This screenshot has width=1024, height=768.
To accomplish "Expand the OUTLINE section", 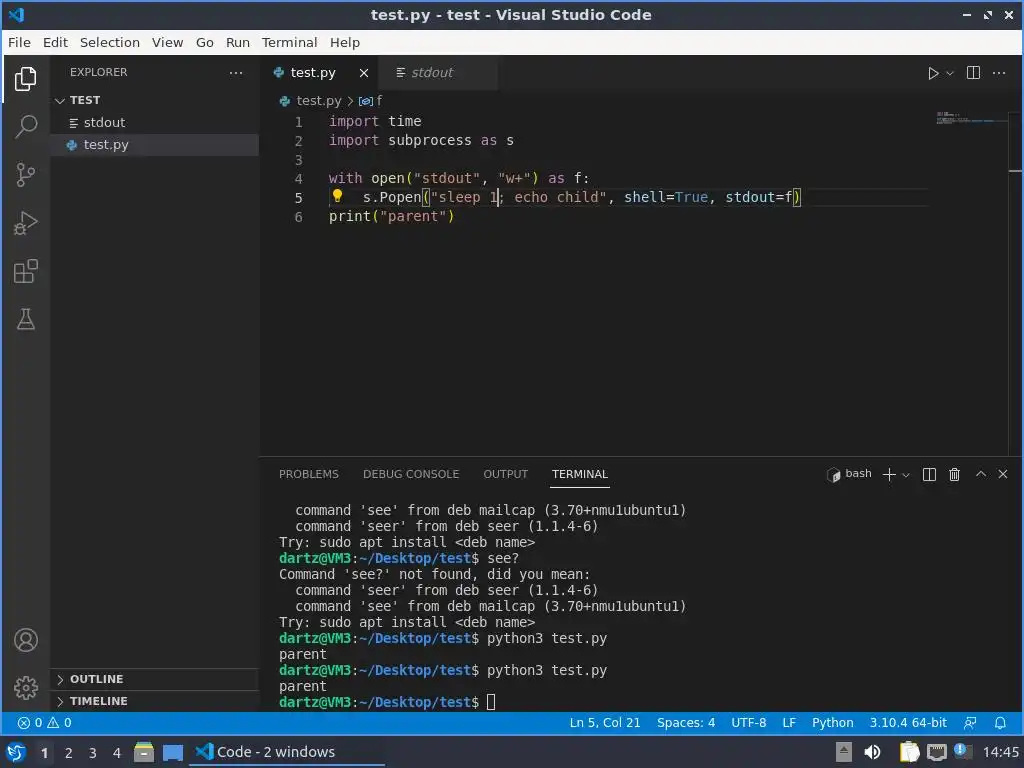I will point(155,679).
